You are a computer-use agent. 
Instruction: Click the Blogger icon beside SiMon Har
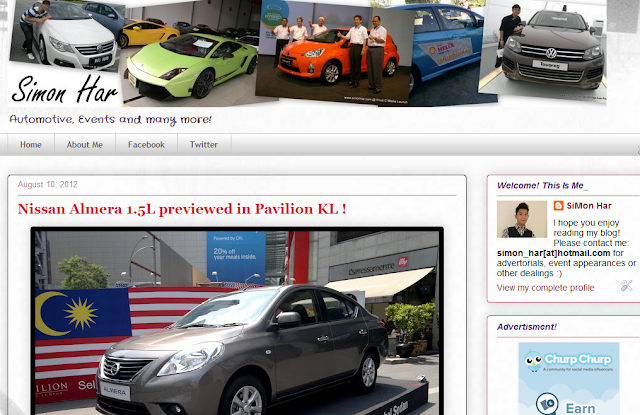tap(558, 206)
